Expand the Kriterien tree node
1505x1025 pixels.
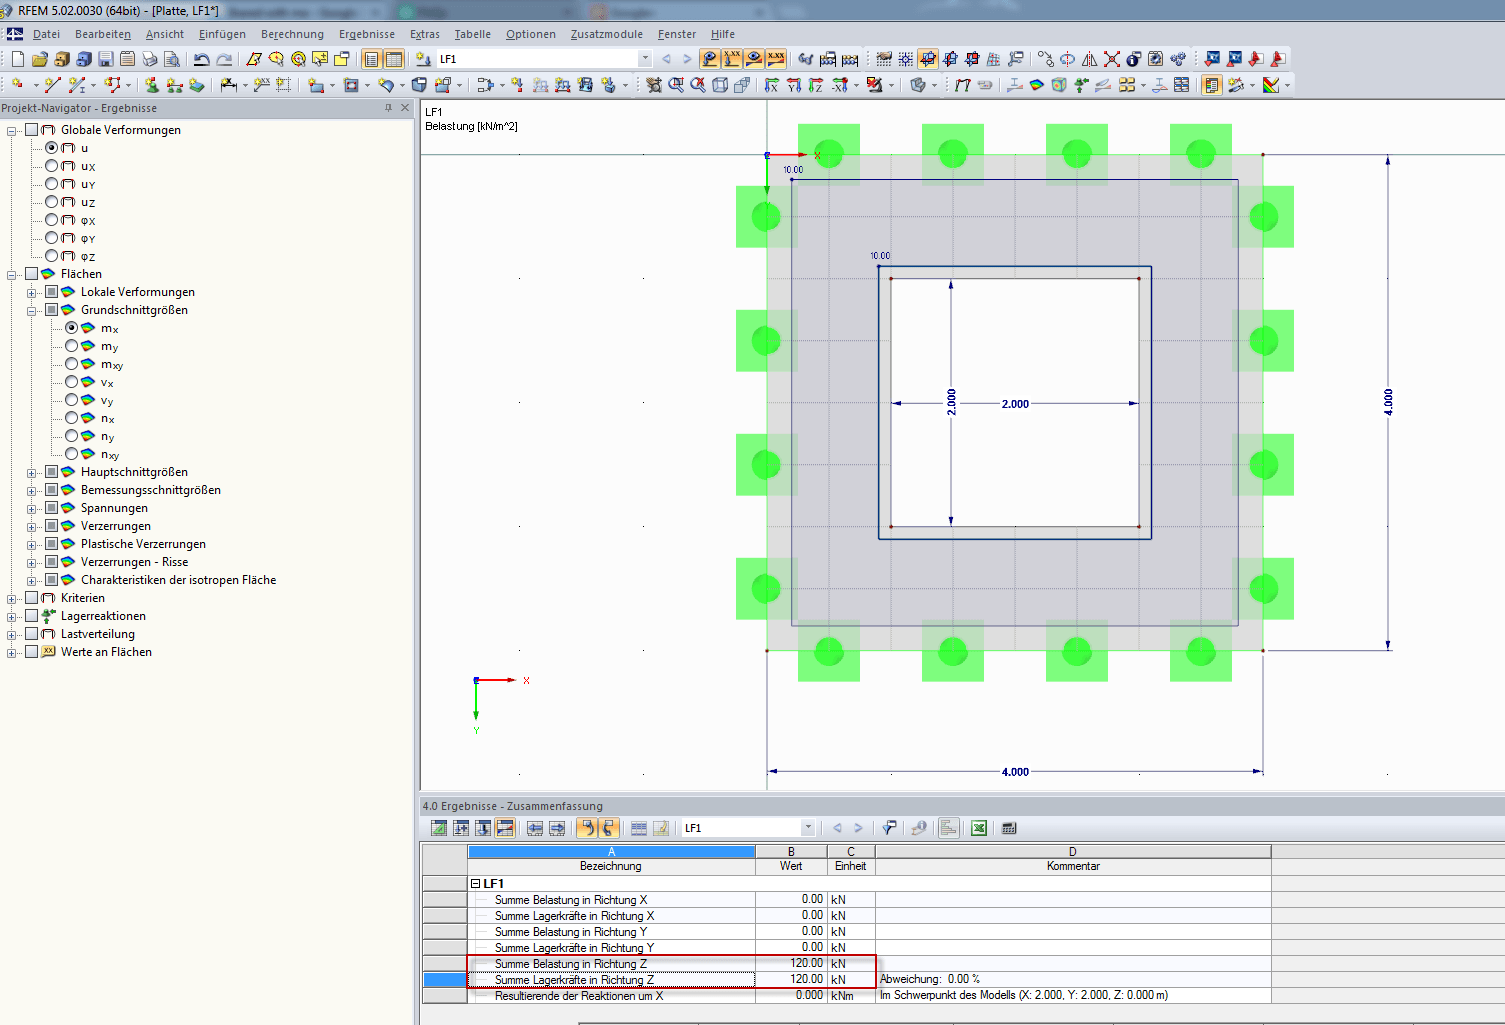coord(11,599)
